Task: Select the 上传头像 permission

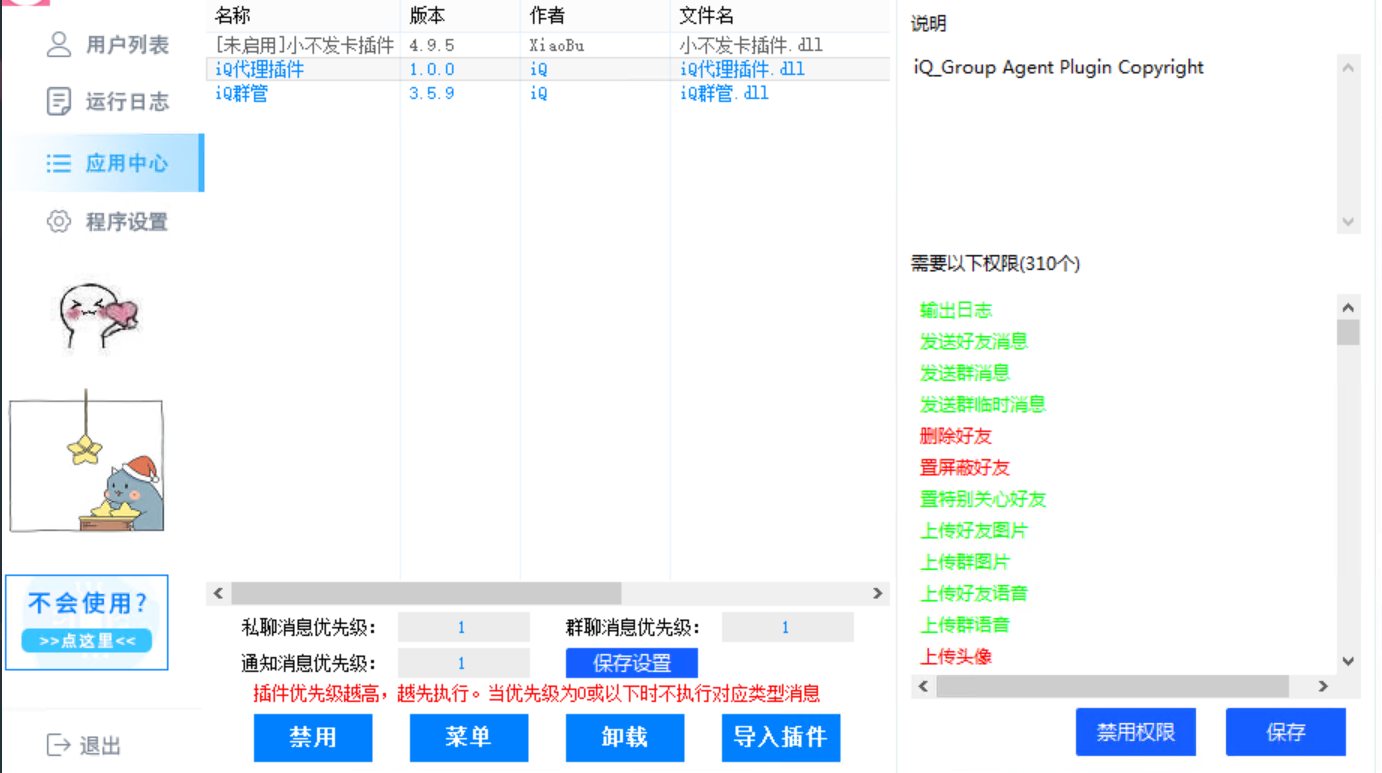Action: point(956,657)
